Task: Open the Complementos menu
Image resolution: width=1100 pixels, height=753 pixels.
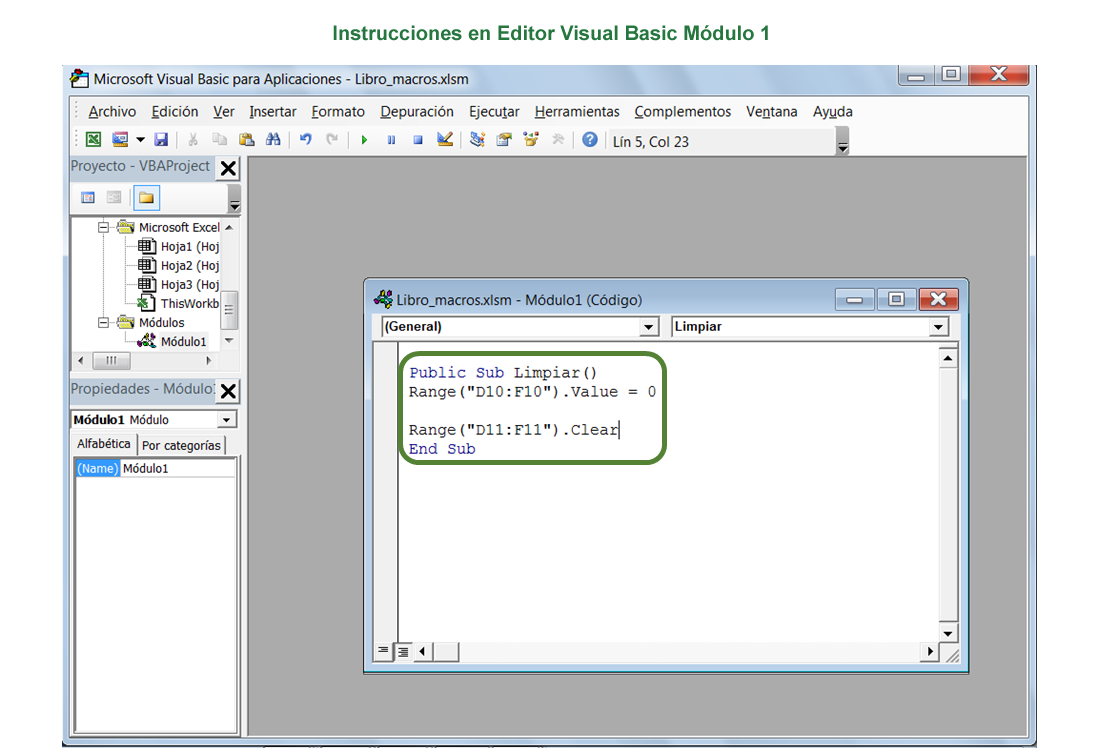Action: click(683, 112)
